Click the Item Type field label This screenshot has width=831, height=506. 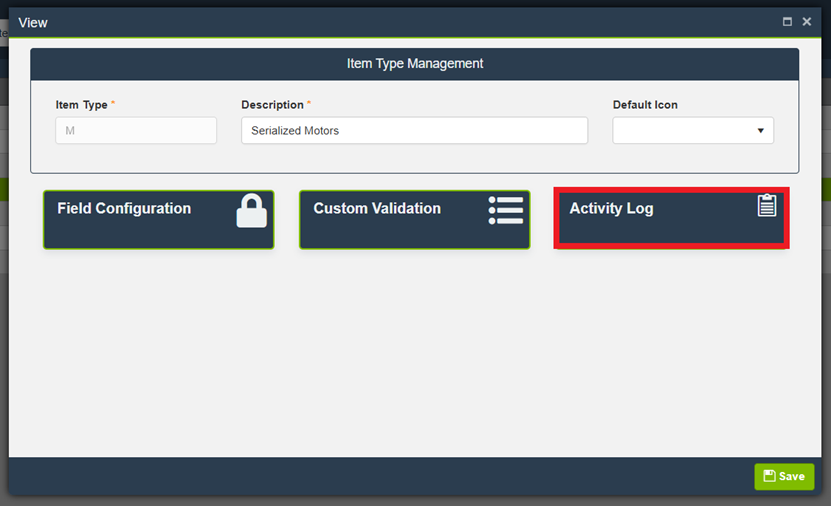coord(81,105)
